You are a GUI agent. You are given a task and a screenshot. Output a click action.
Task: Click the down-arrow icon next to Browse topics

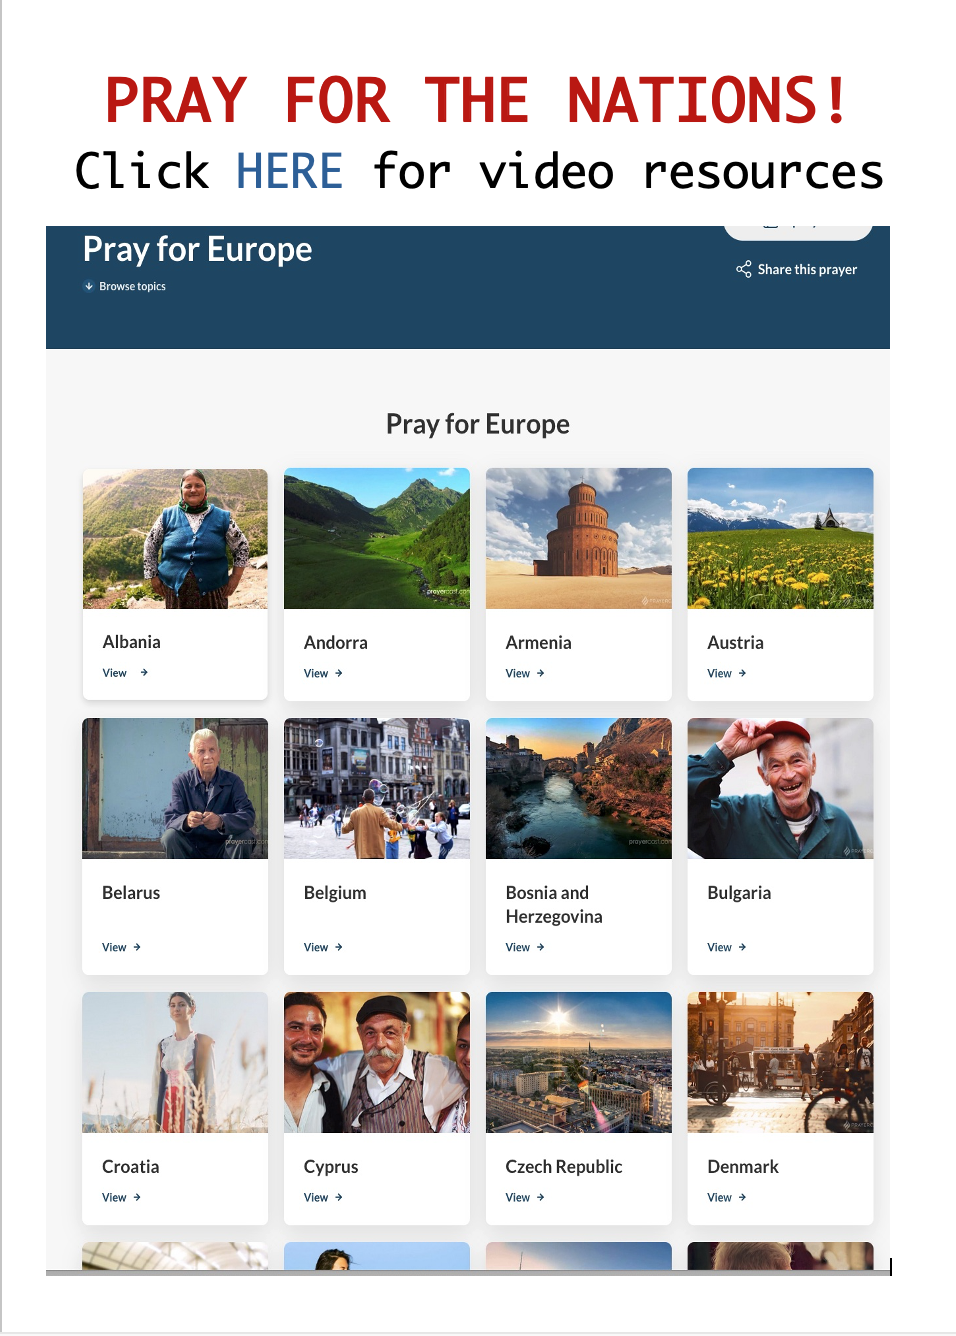(x=89, y=286)
